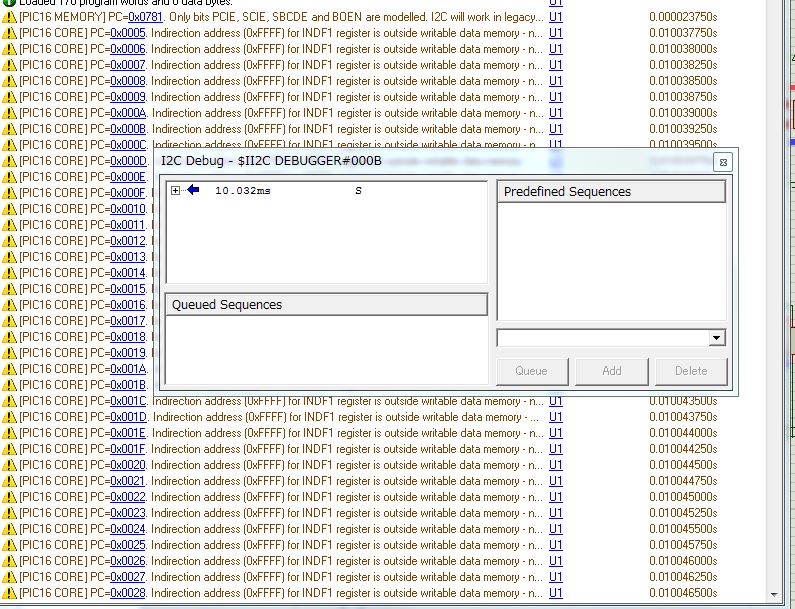
Task: Click warning icon on PC=0x0021 row
Action: 9,481
